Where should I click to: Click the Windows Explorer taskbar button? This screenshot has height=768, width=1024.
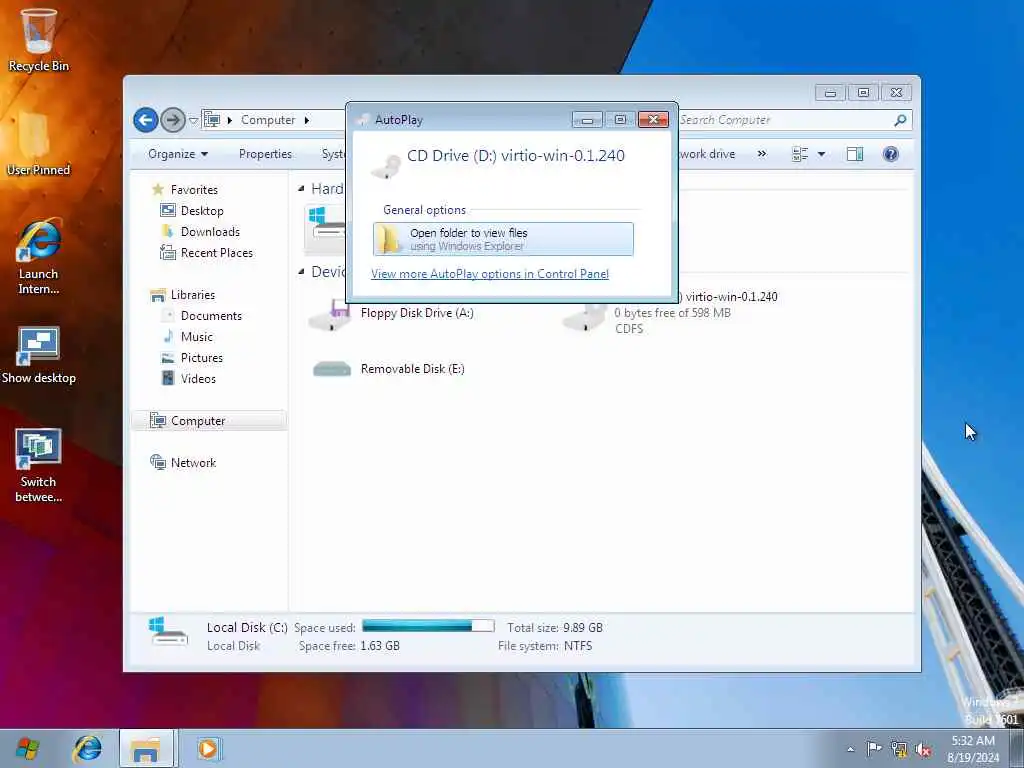coord(146,748)
